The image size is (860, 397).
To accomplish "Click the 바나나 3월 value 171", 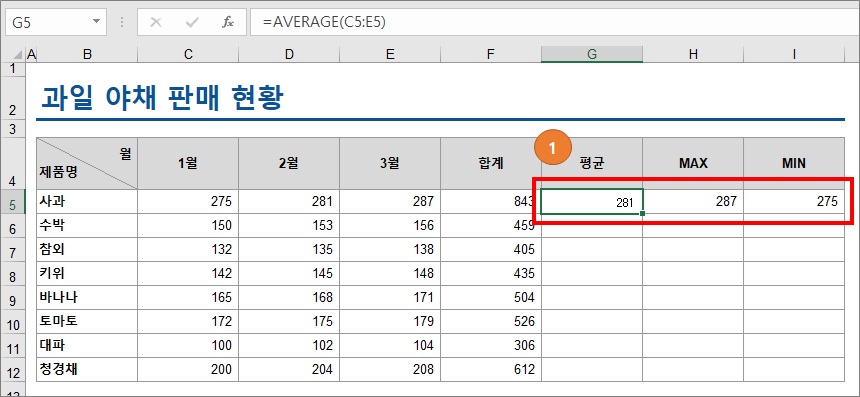I will [390, 297].
